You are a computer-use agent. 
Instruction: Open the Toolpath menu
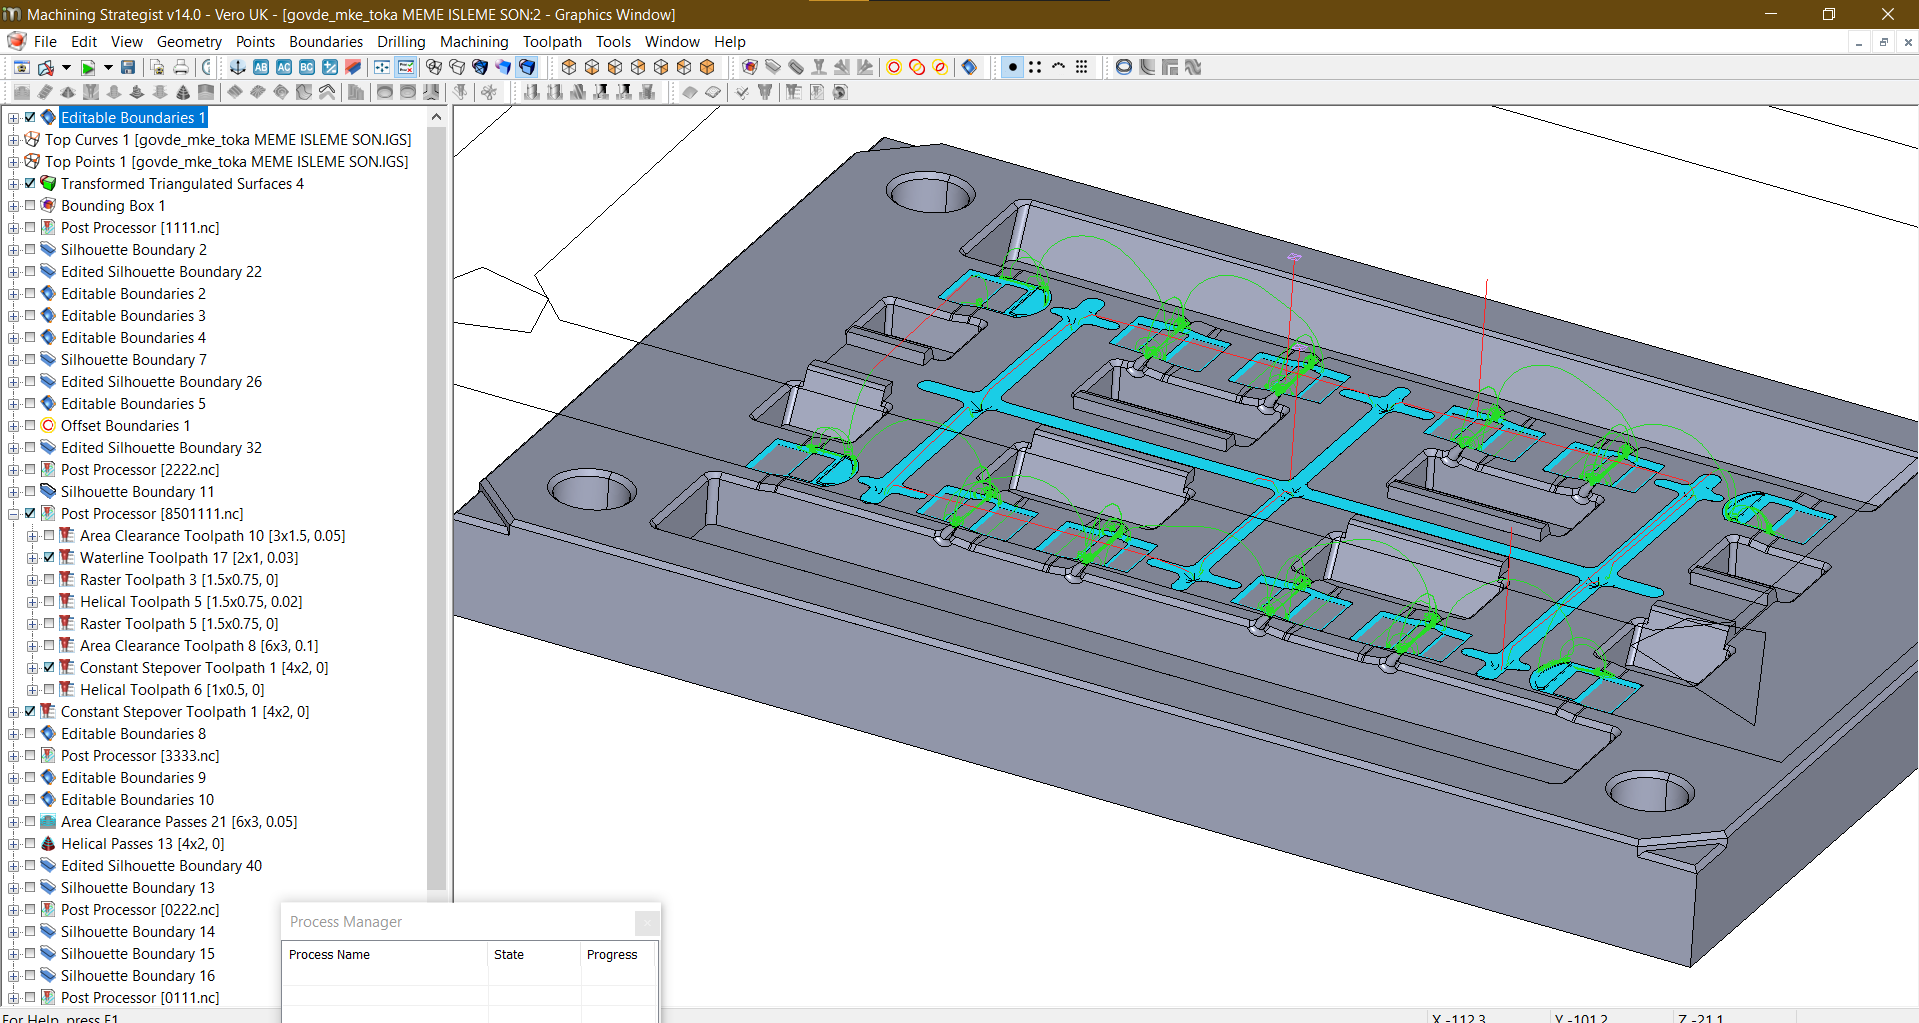click(x=552, y=41)
